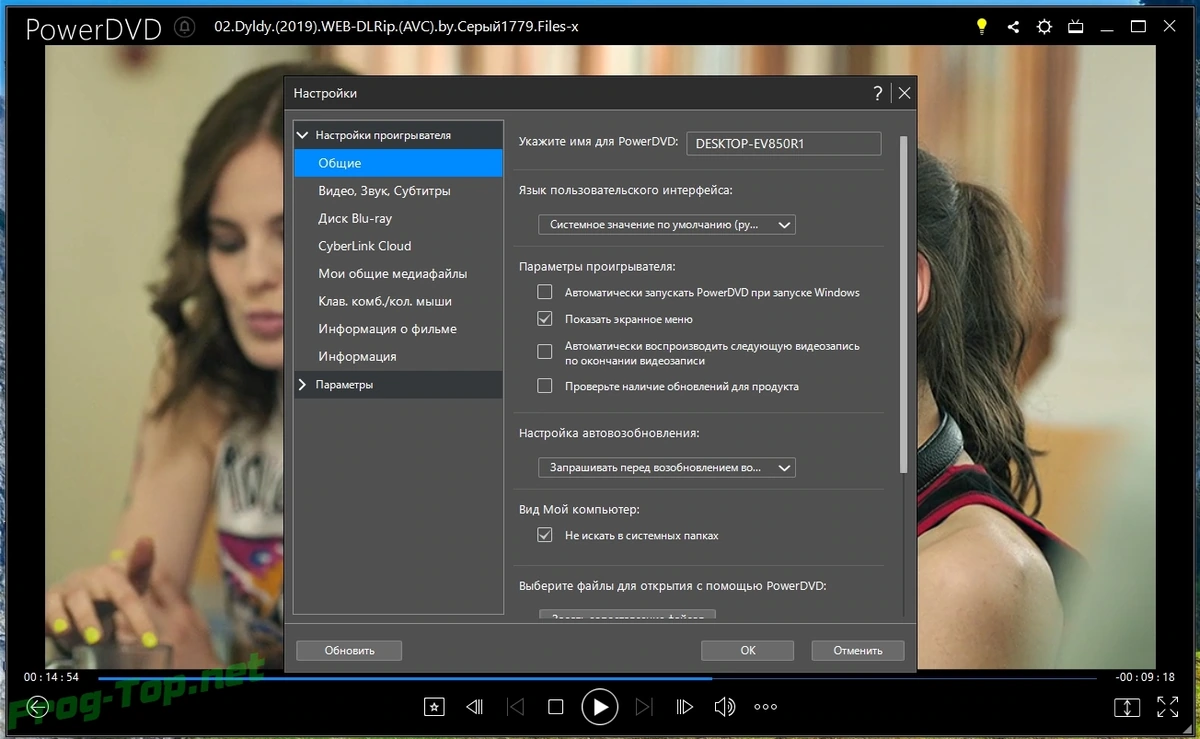Toggle Не искать в системных папках

pyautogui.click(x=545, y=535)
